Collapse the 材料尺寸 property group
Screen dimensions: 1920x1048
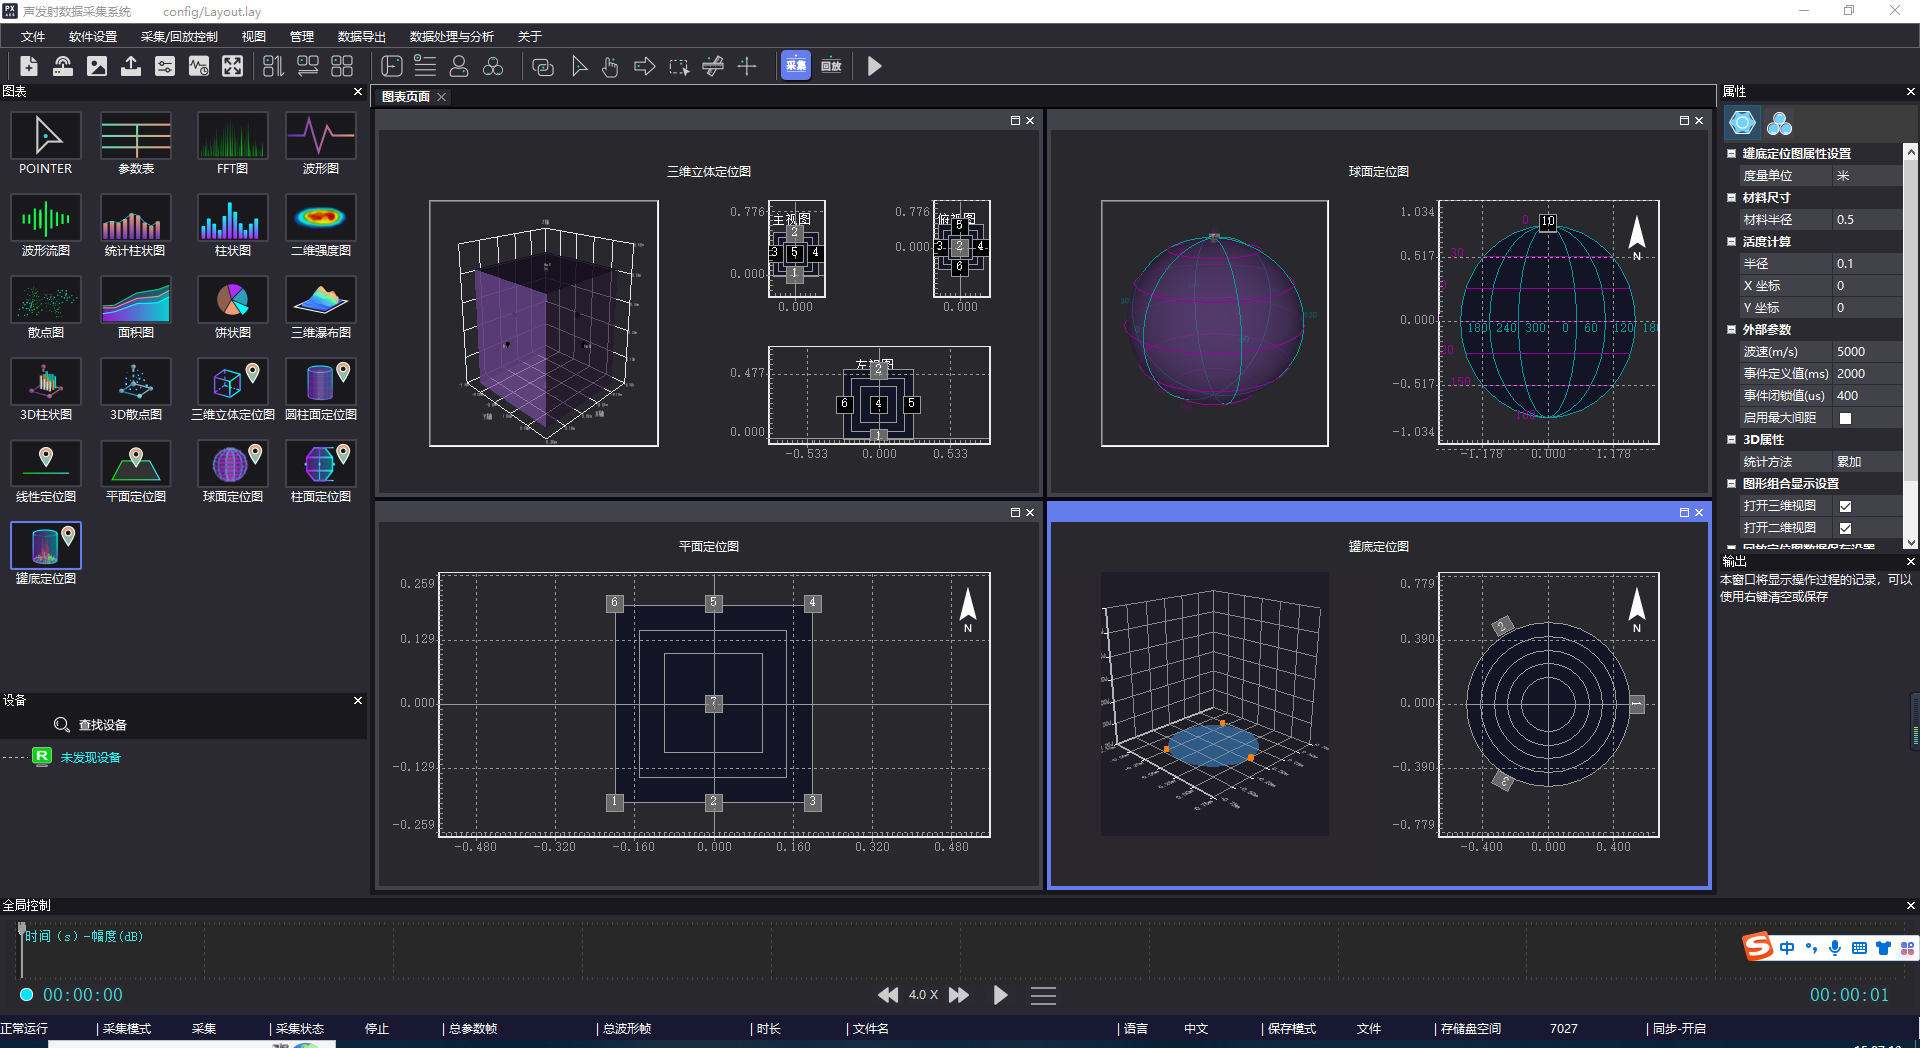tap(1731, 198)
